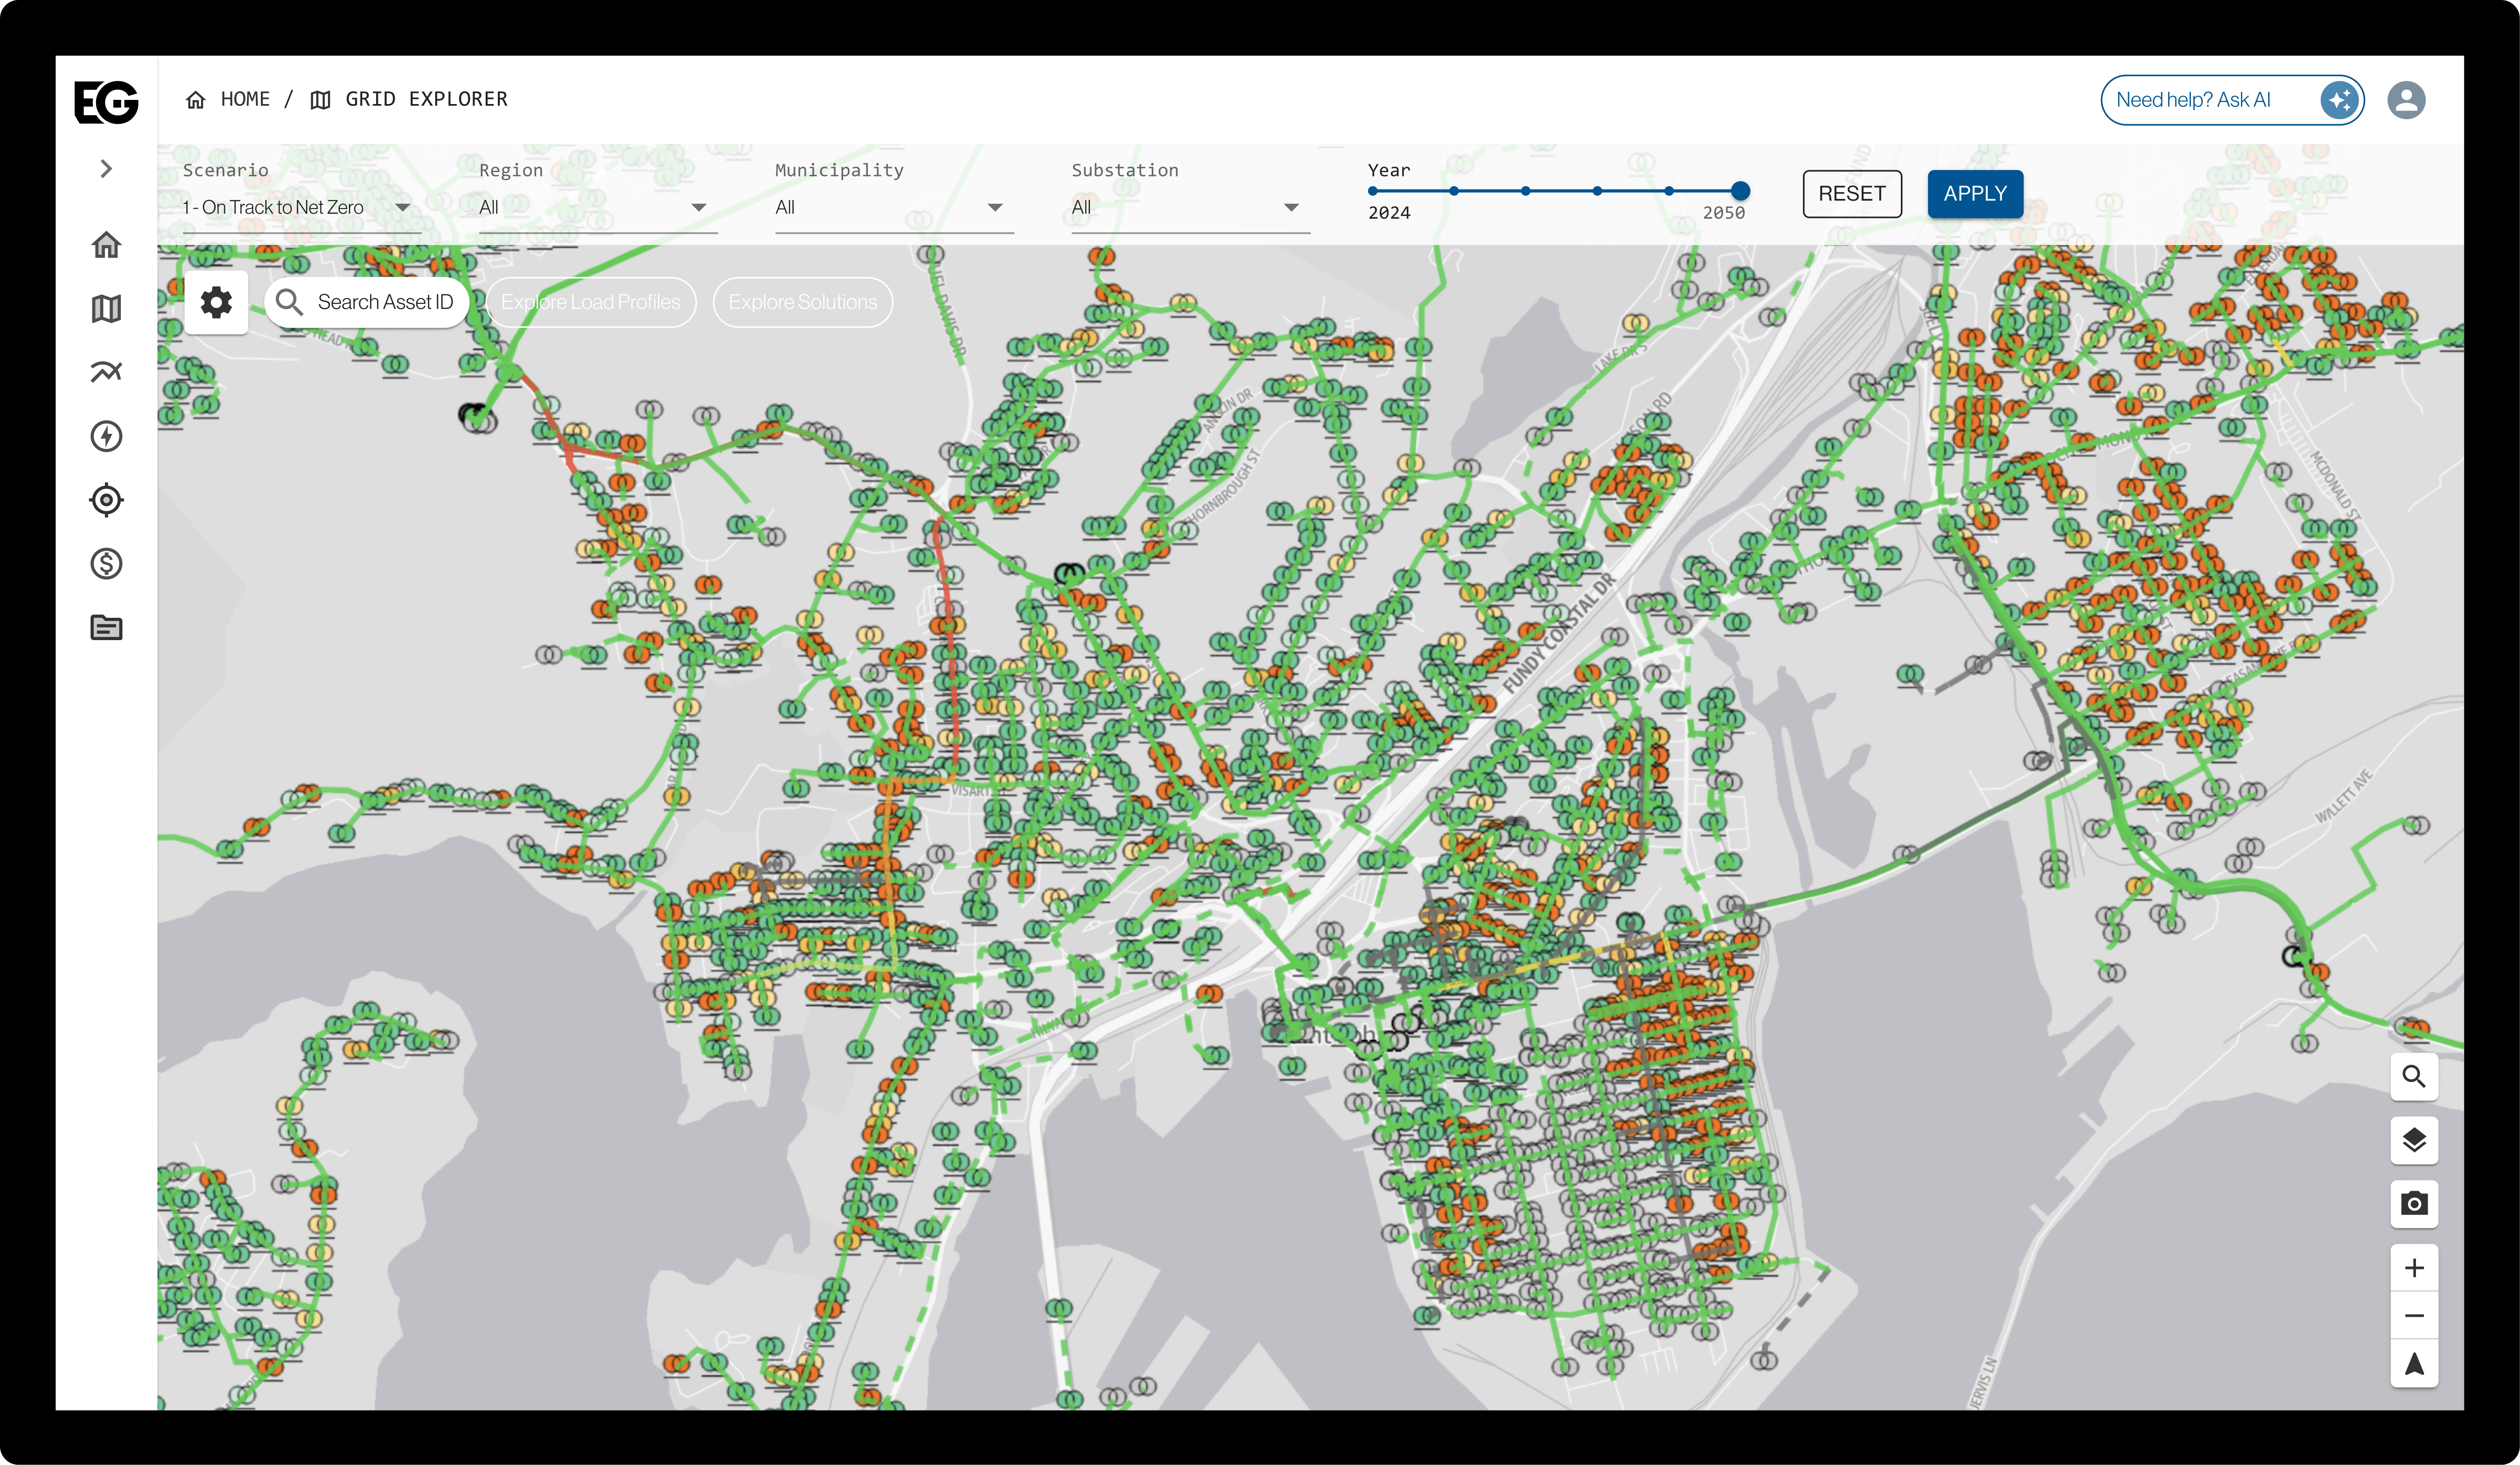
Task: Open the documents folder sidebar icon
Action: pos(106,628)
